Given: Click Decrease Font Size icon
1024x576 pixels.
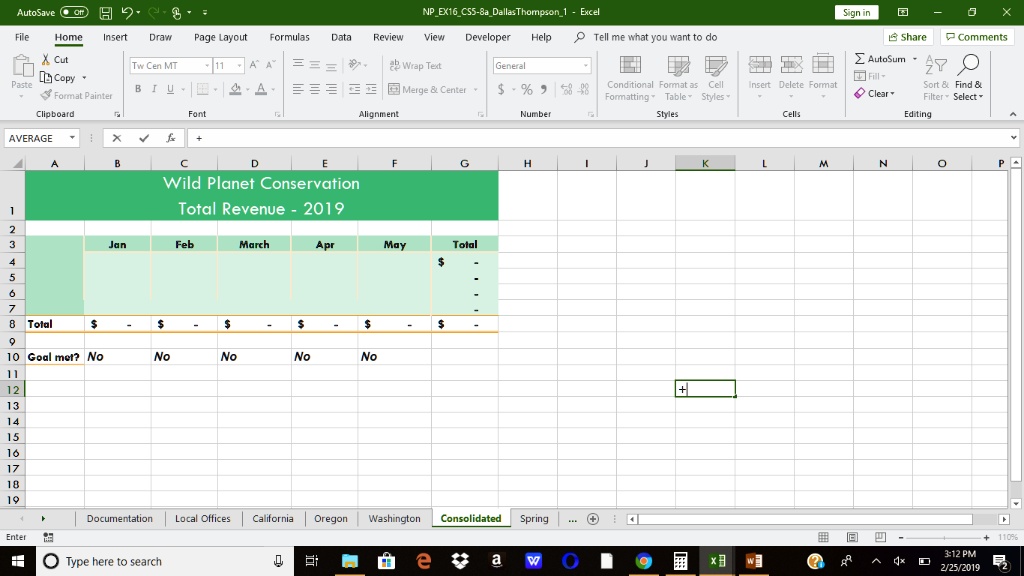Looking at the screenshot, I should coord(270,65).
